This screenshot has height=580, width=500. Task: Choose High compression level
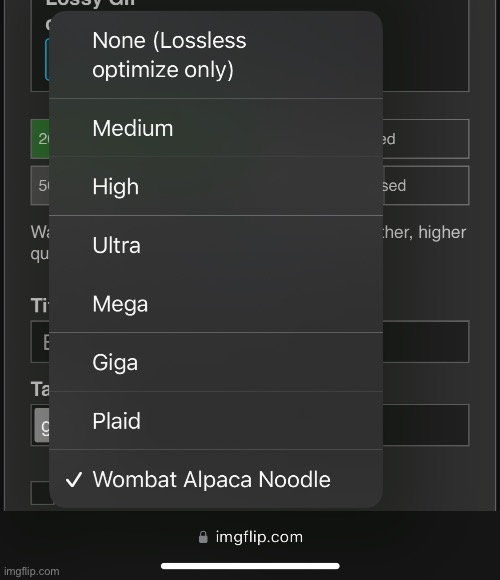pos(216,186)
